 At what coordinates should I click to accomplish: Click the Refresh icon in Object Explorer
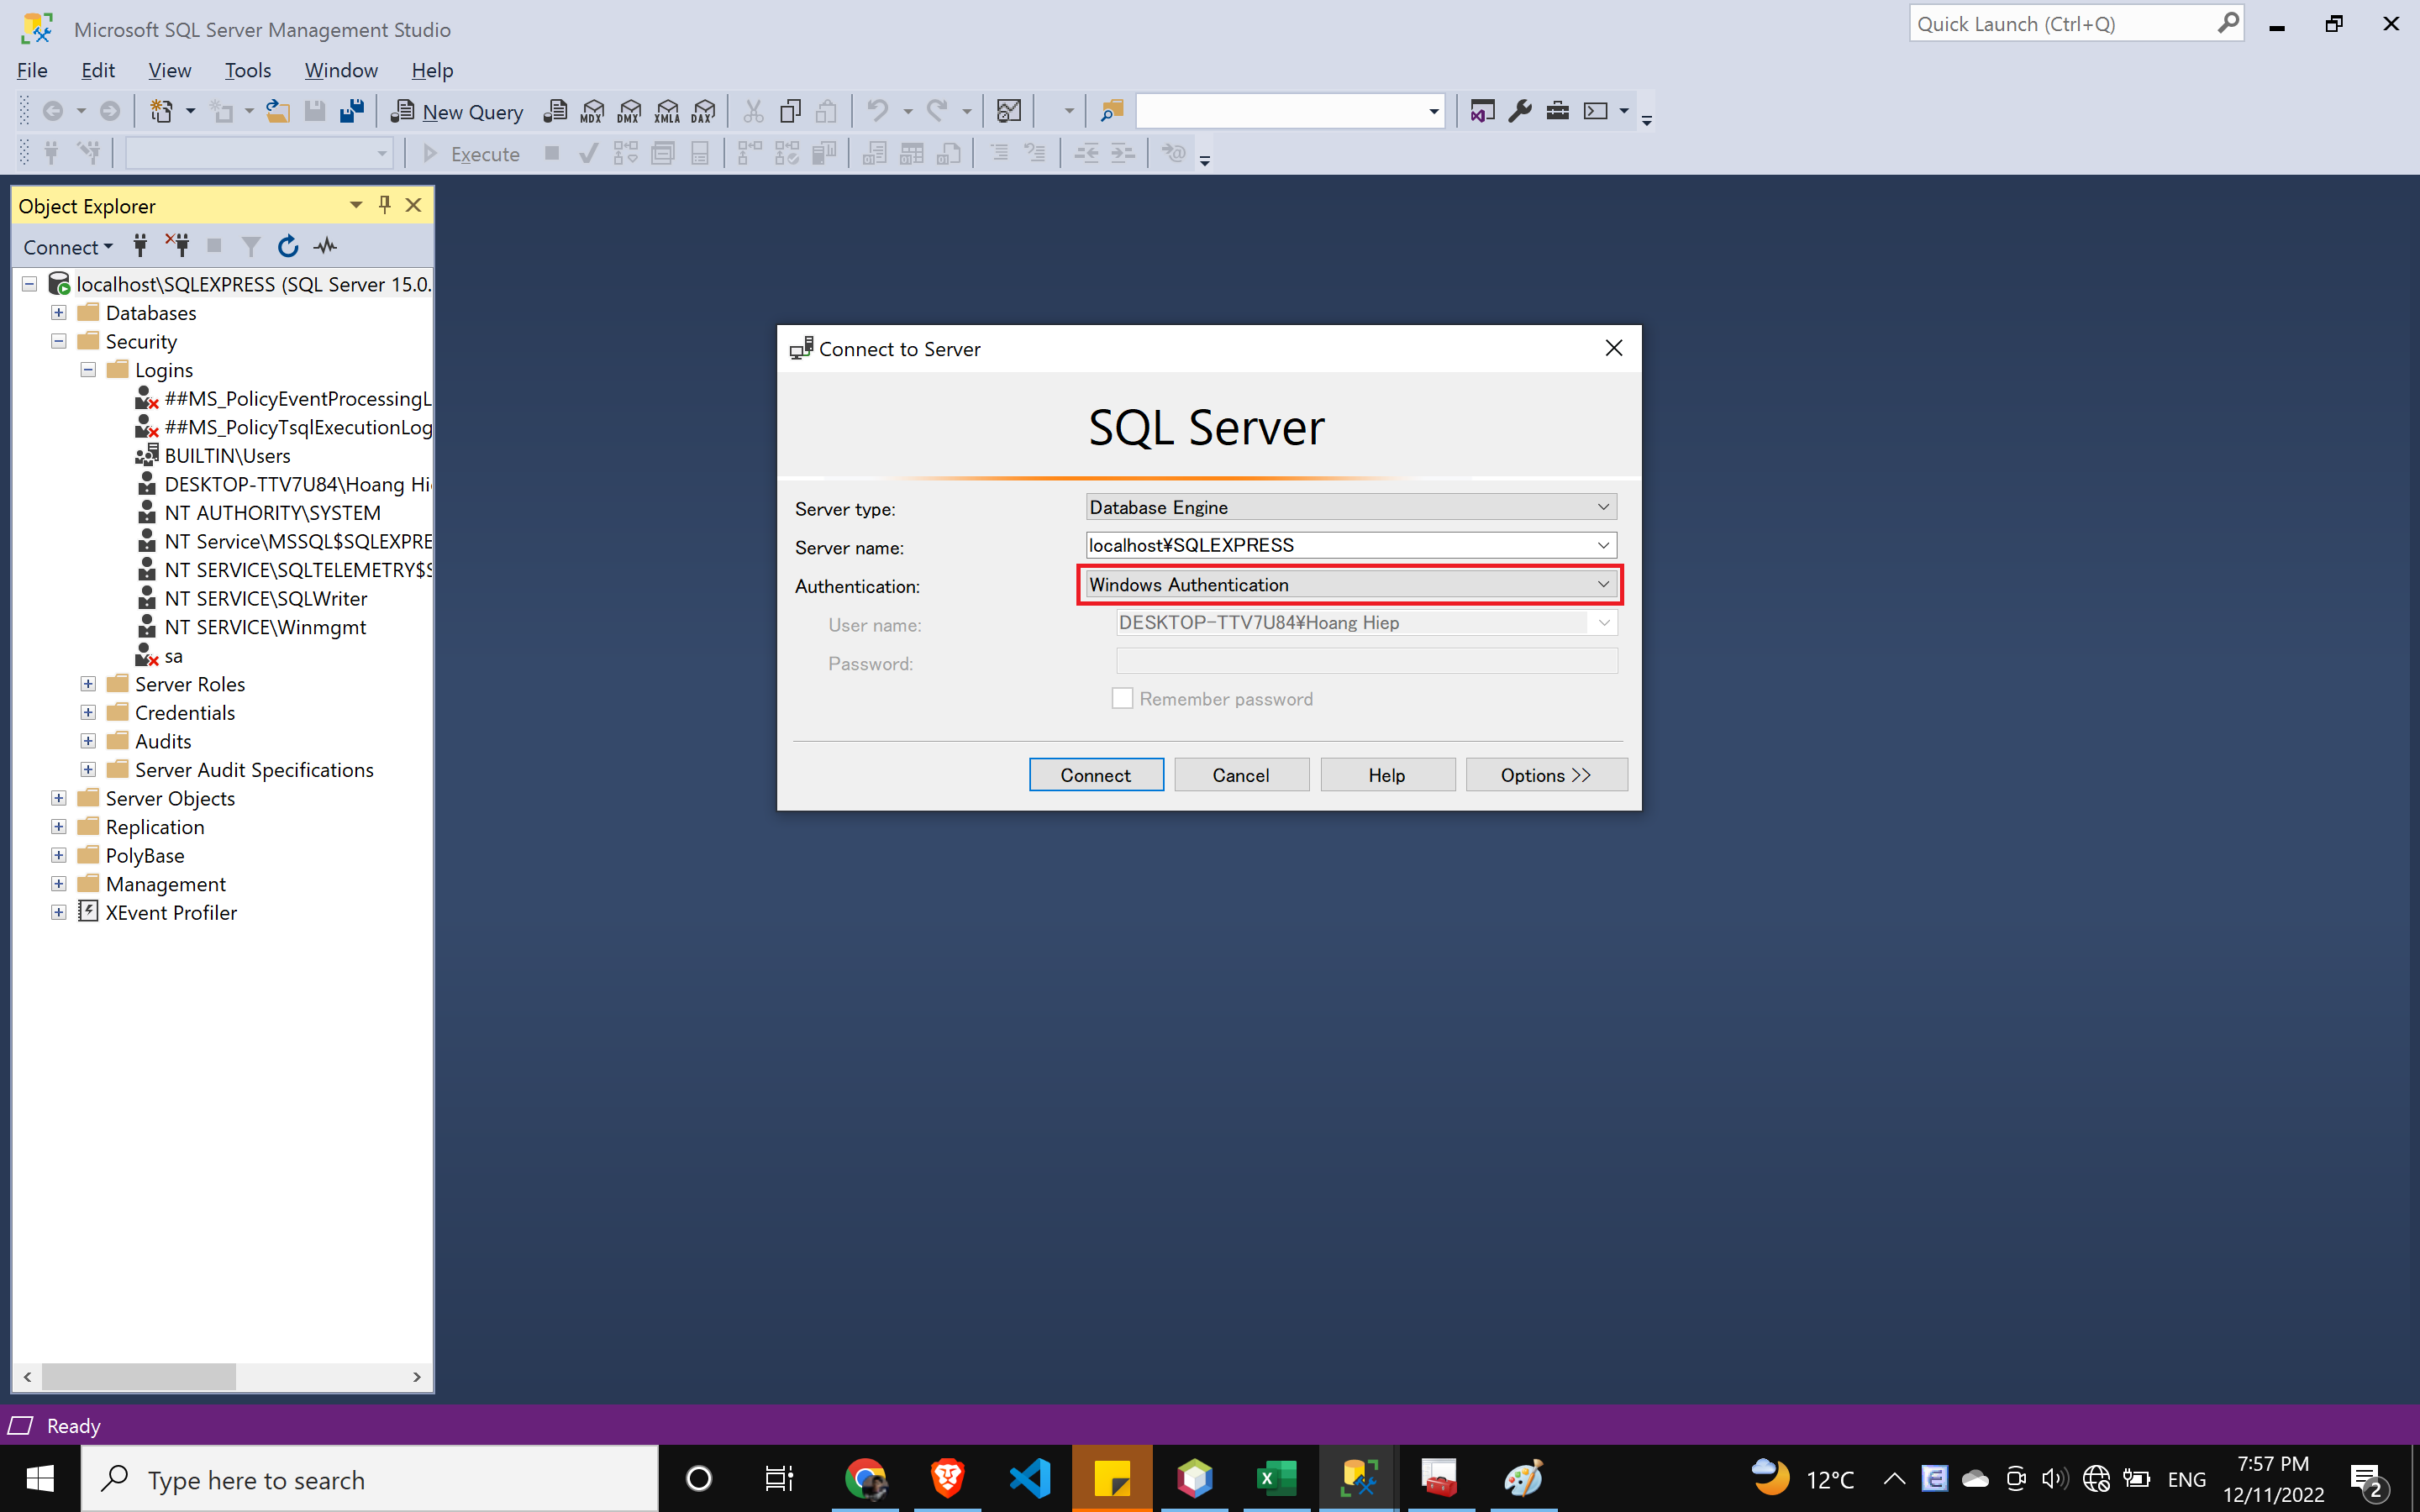[288, 246]
